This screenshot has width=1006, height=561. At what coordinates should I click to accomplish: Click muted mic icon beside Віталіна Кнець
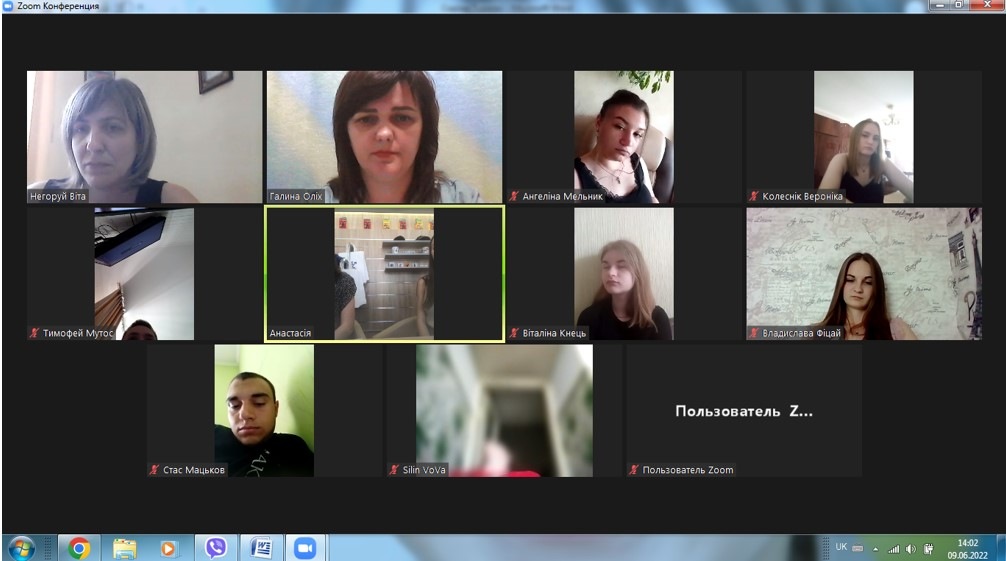(514, 333)
